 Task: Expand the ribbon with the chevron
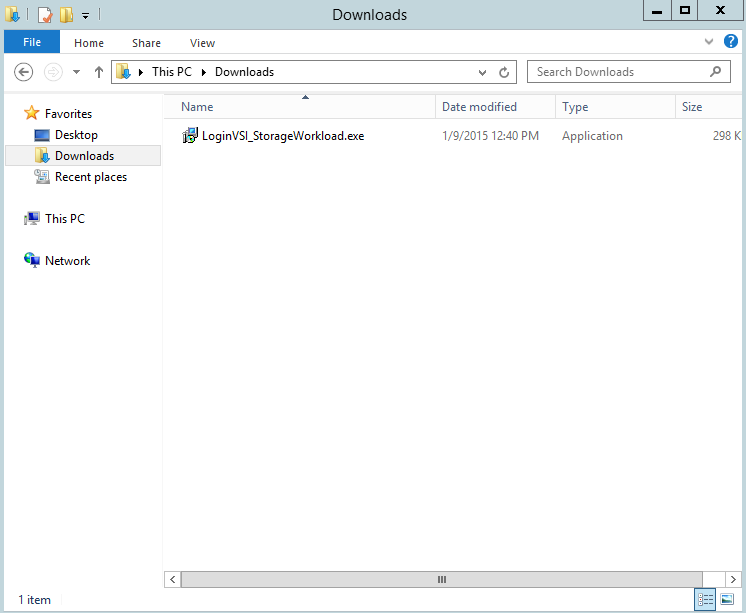pos(709,41)
